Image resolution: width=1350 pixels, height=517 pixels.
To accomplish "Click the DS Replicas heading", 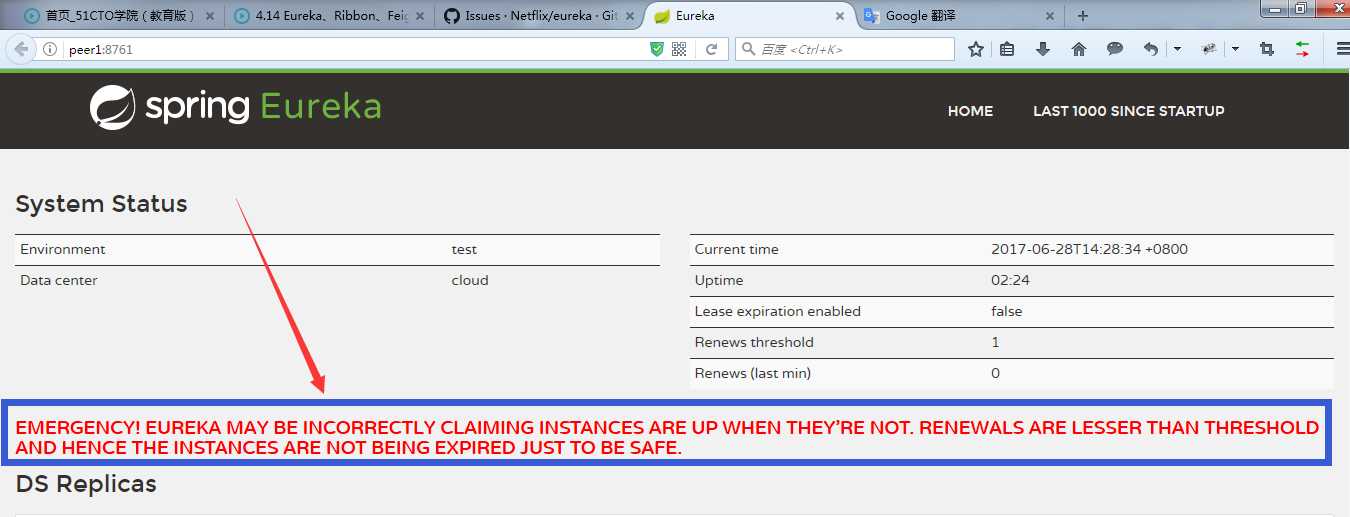I will (86, 484).
